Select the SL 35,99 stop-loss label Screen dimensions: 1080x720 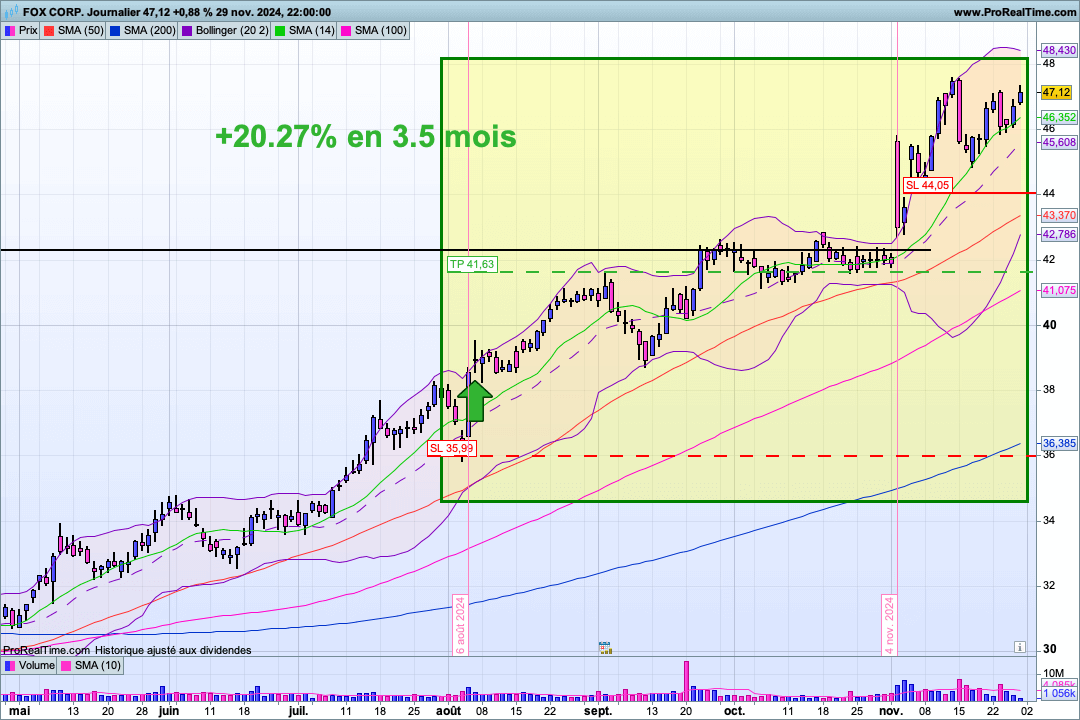coord(451,448)
